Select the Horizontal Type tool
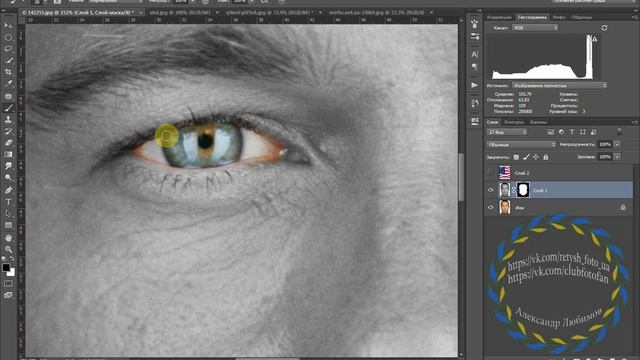Image resolution: width=640 pixels, height=360 pixels. coord(8,202)
